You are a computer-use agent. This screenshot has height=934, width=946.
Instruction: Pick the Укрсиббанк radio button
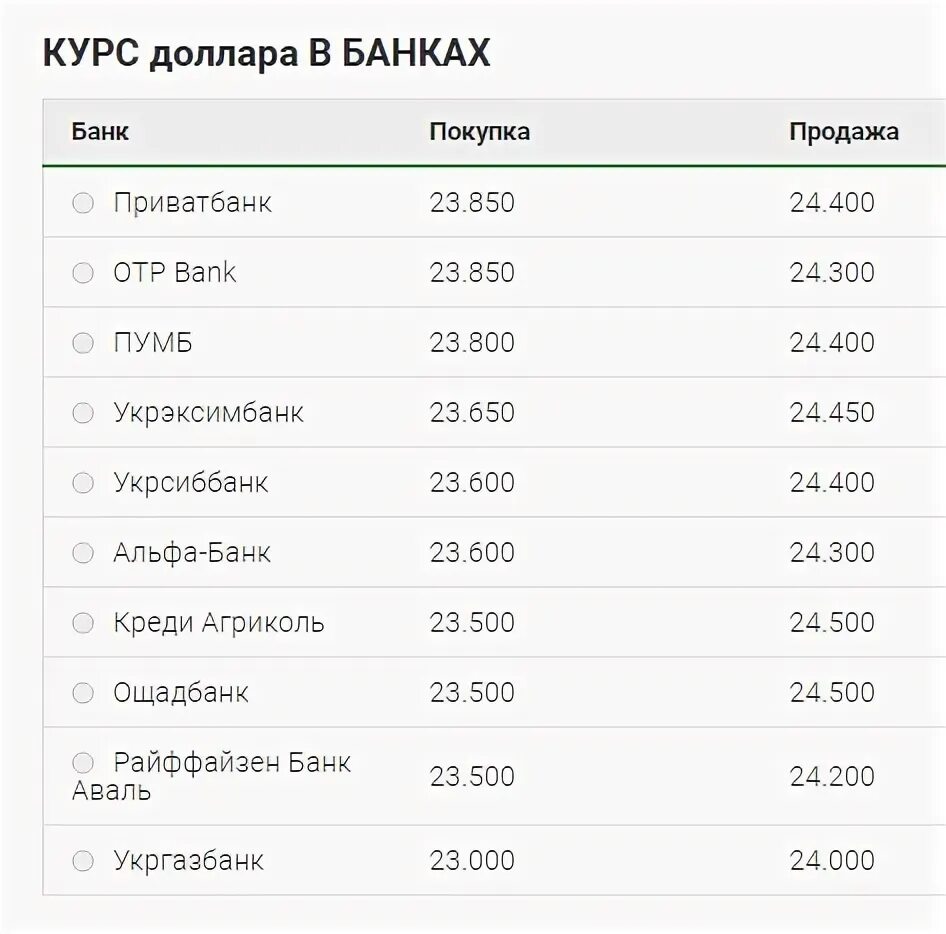[x=83, y=483]
